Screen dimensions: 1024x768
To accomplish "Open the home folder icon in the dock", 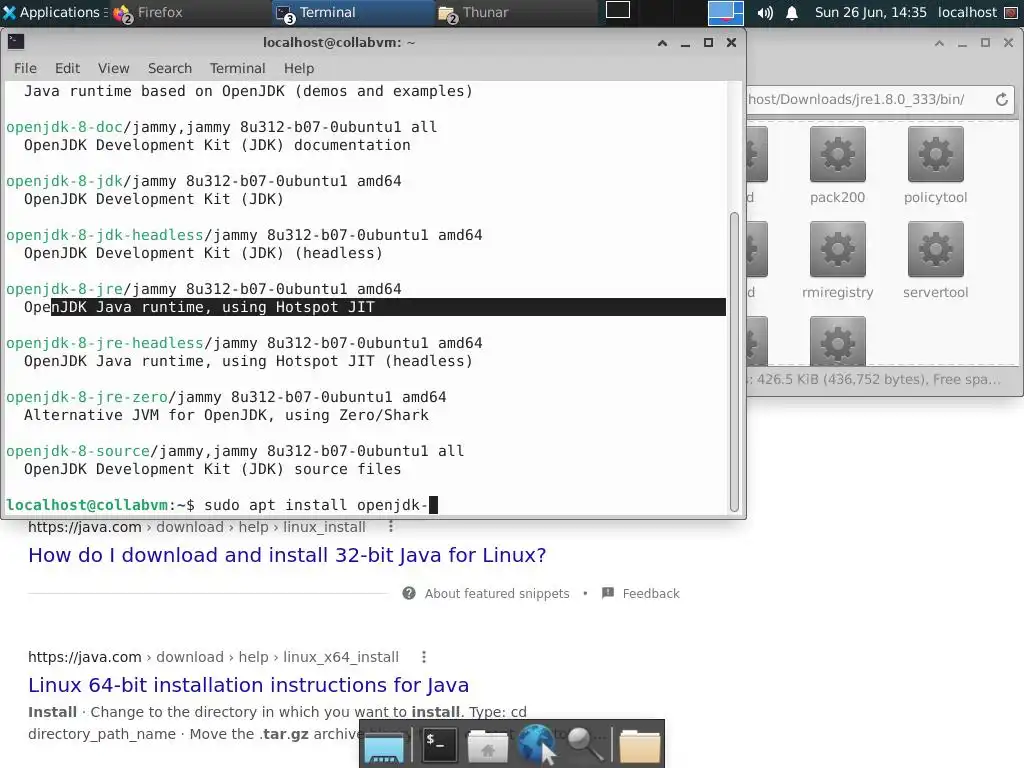I will (487, 745).
